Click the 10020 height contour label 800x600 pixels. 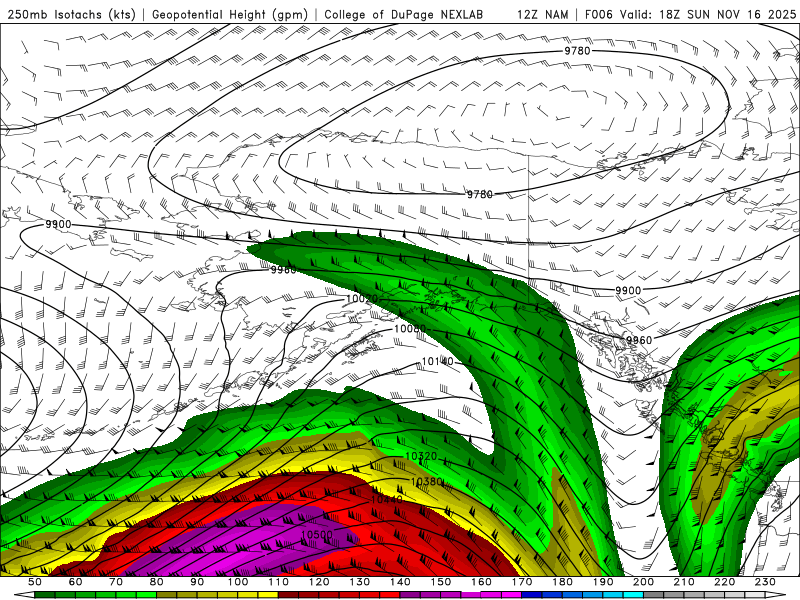[362, 298]
